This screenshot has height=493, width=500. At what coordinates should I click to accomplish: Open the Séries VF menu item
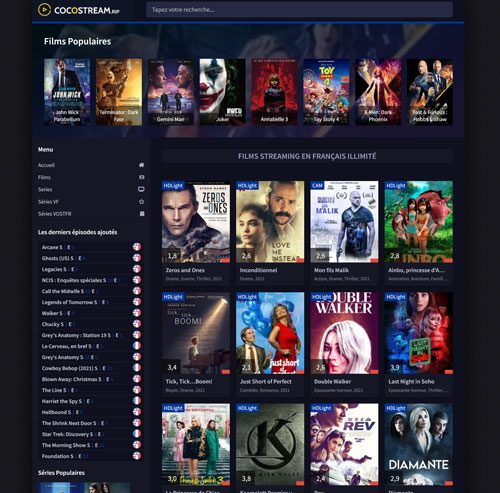tap(48, 202)
